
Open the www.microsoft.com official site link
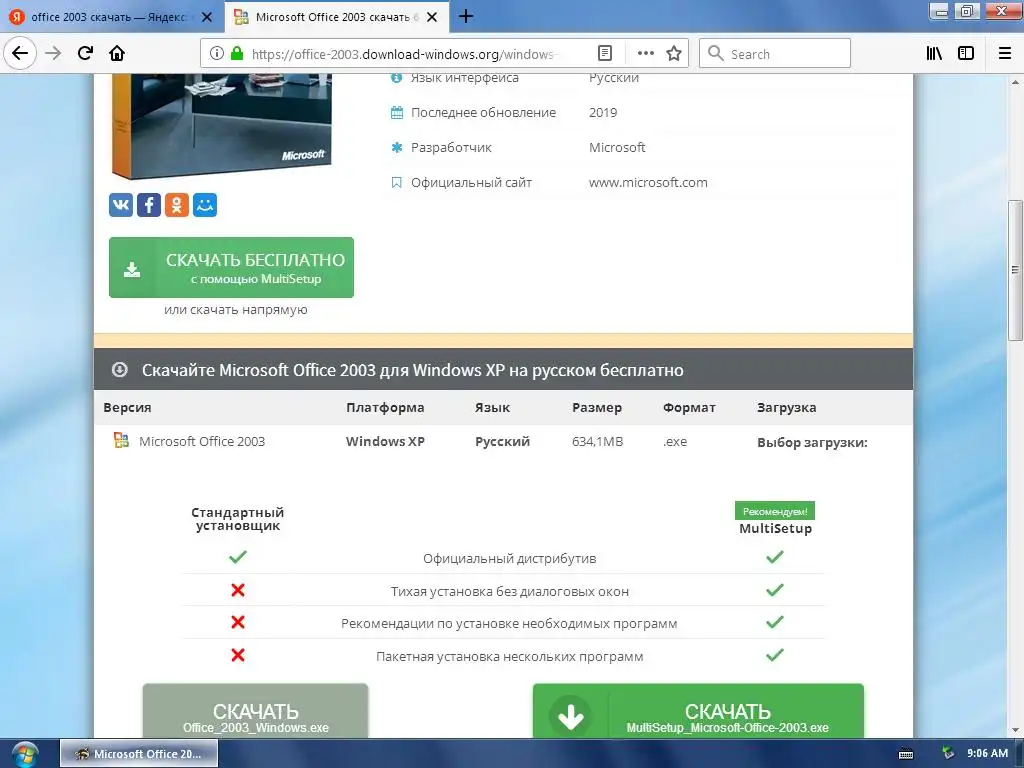[x=648, y=183]
